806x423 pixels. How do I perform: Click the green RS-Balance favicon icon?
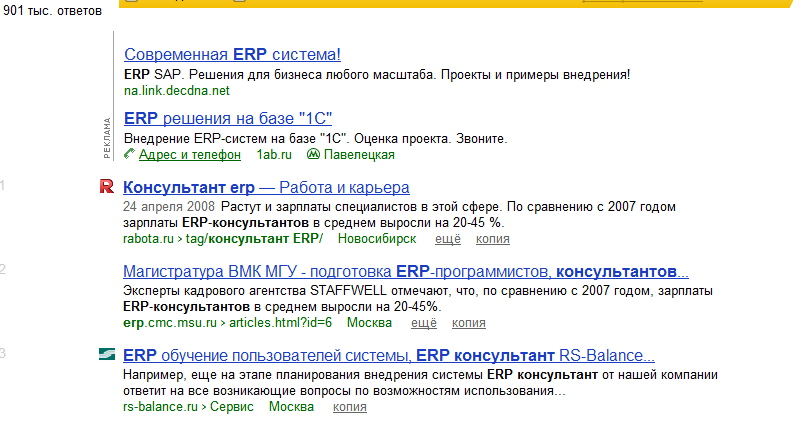coord(107,354)
